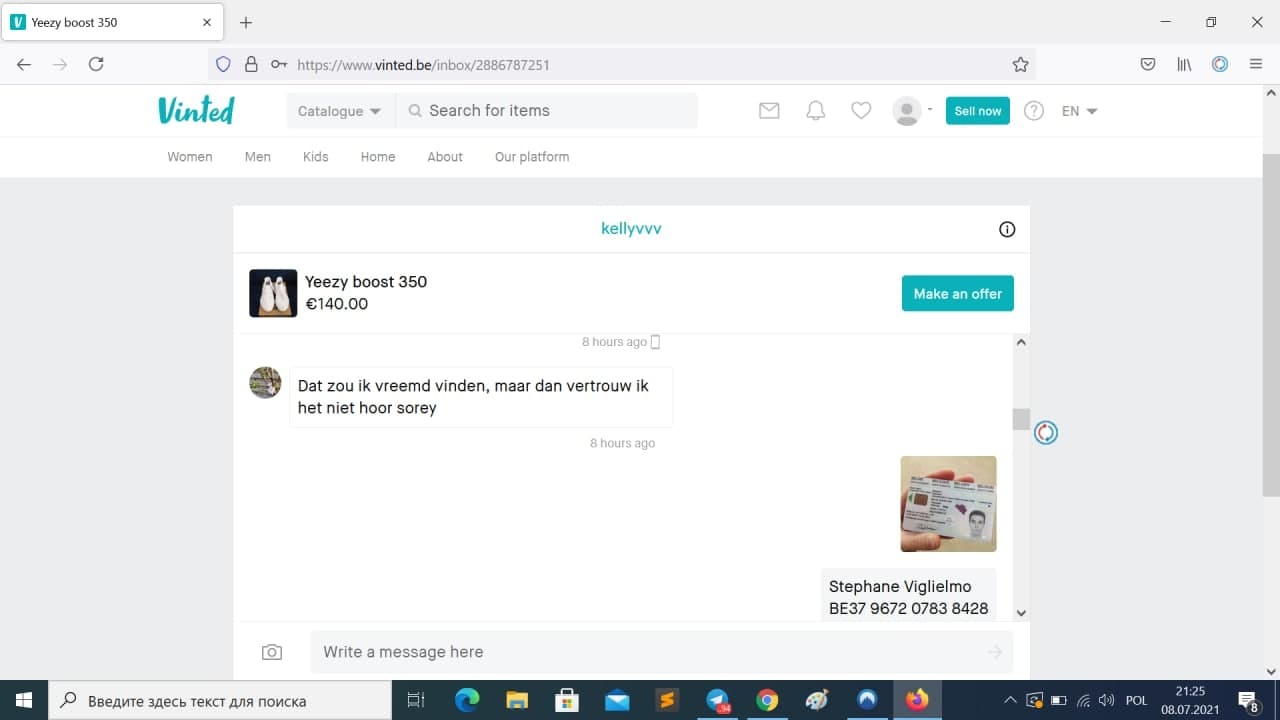This screenshot has width=1280, height=720.
Task: Open Sublime Text from taskbar
Action: (x=667, y=700)
